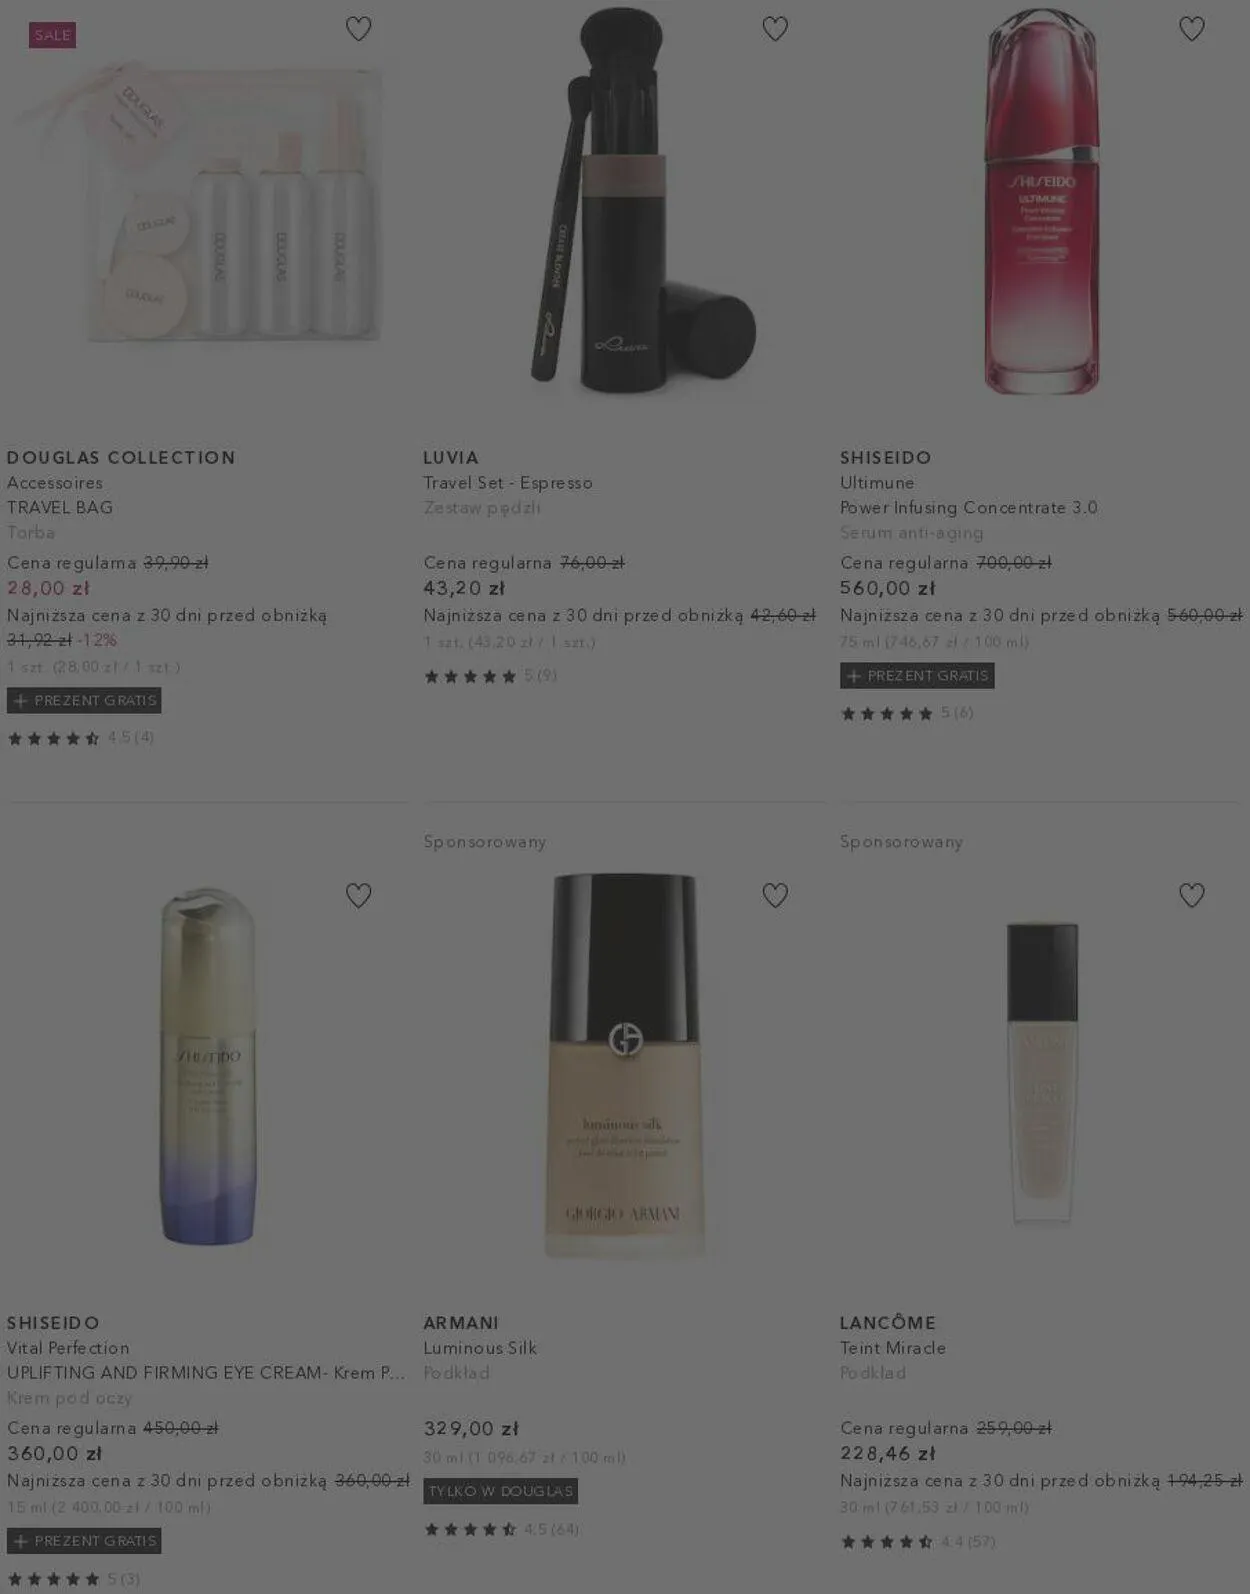The width and height of the screenshot is (1250, 1594).
Task: Favorite the Armani Luminous Silk foundation
Action: point(775,895)
